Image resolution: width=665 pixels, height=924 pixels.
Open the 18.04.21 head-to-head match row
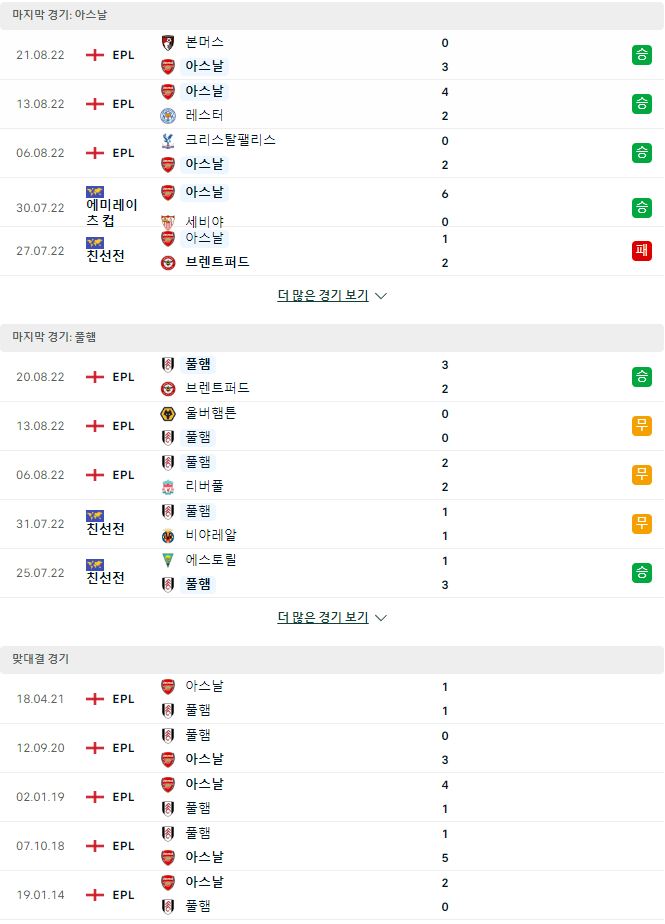(332, 699)
